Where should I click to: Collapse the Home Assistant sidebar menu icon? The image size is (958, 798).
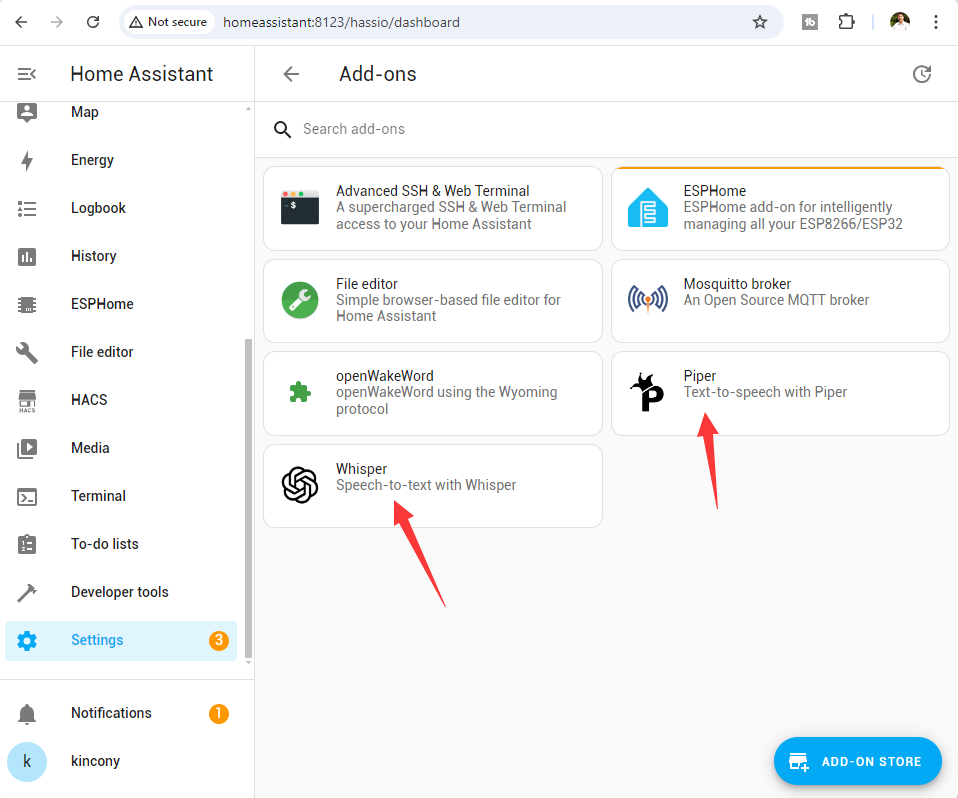pos(27,74)
